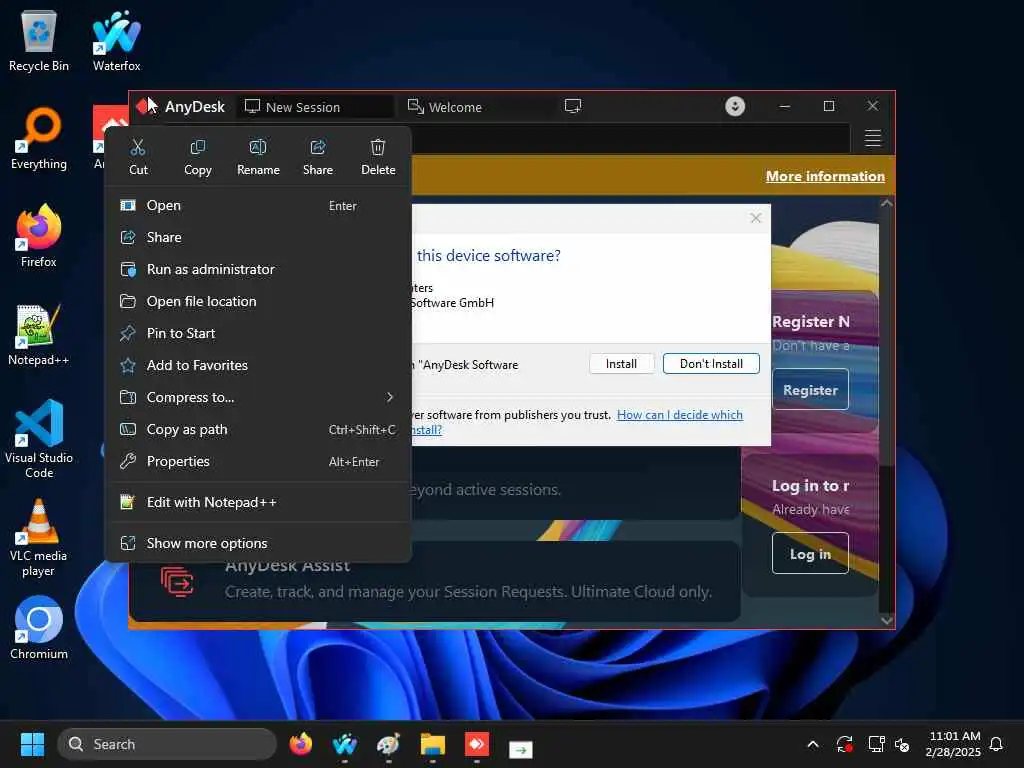The width and height of the screenshot is (1024, 768).
Task: Click the network tray icon
Action: pyautogui.click(x=876, y=744)
